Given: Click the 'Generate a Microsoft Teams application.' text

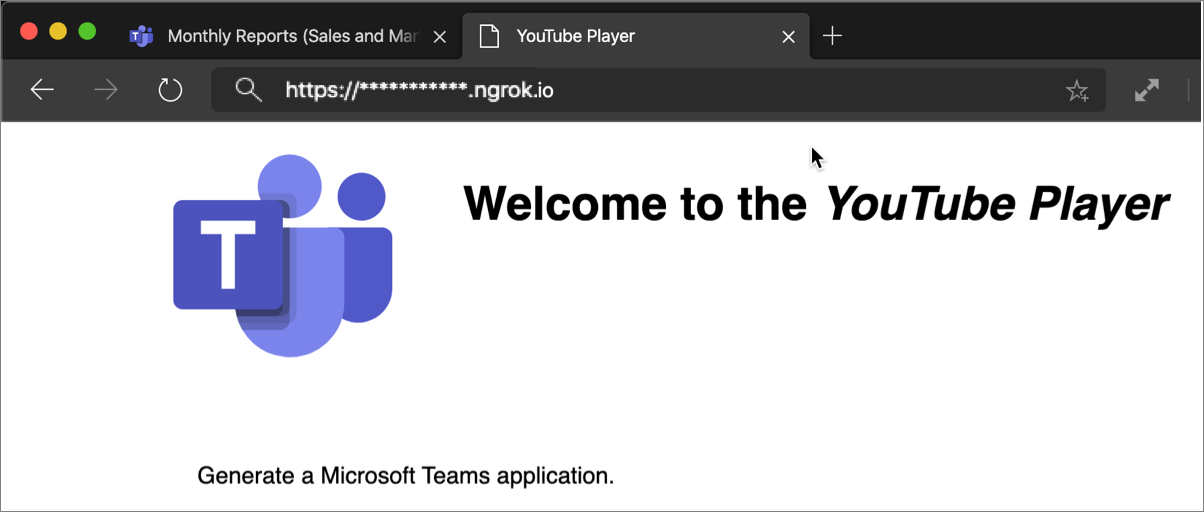Looking at the screenshot, I should tap(406, 476).
